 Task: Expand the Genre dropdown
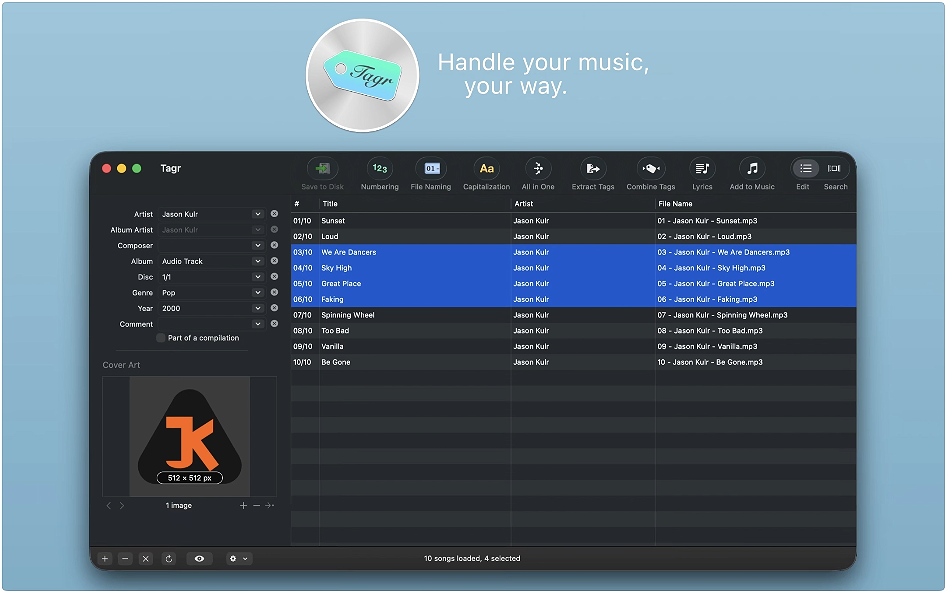[x=258, y=293]
